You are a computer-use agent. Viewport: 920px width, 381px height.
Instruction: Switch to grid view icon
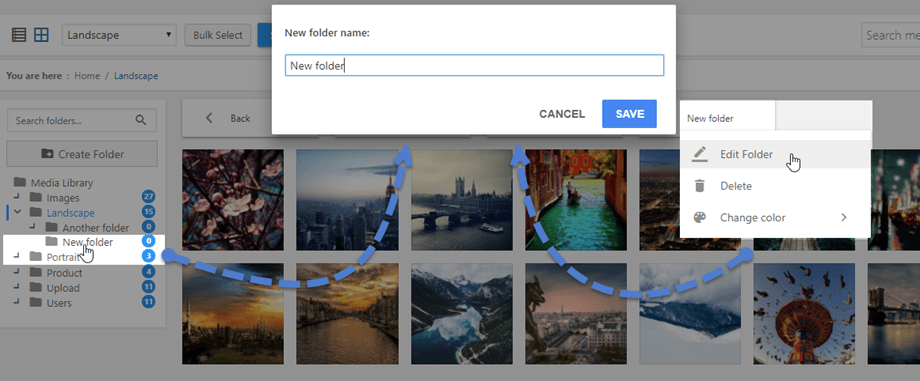tap(41, 35)
